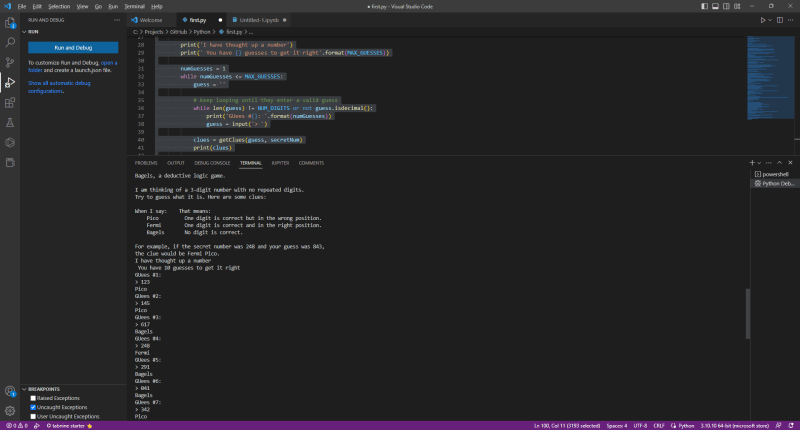Click the tabnine starter status item

69,425
